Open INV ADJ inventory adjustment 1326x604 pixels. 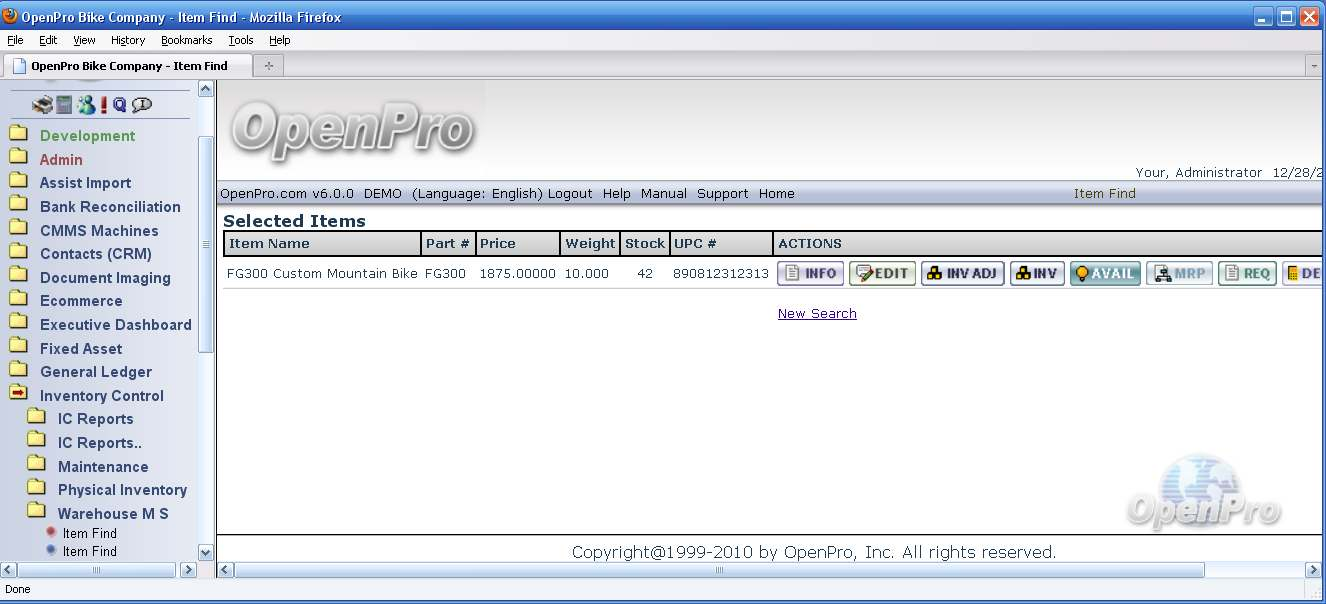tap(962, 274)
